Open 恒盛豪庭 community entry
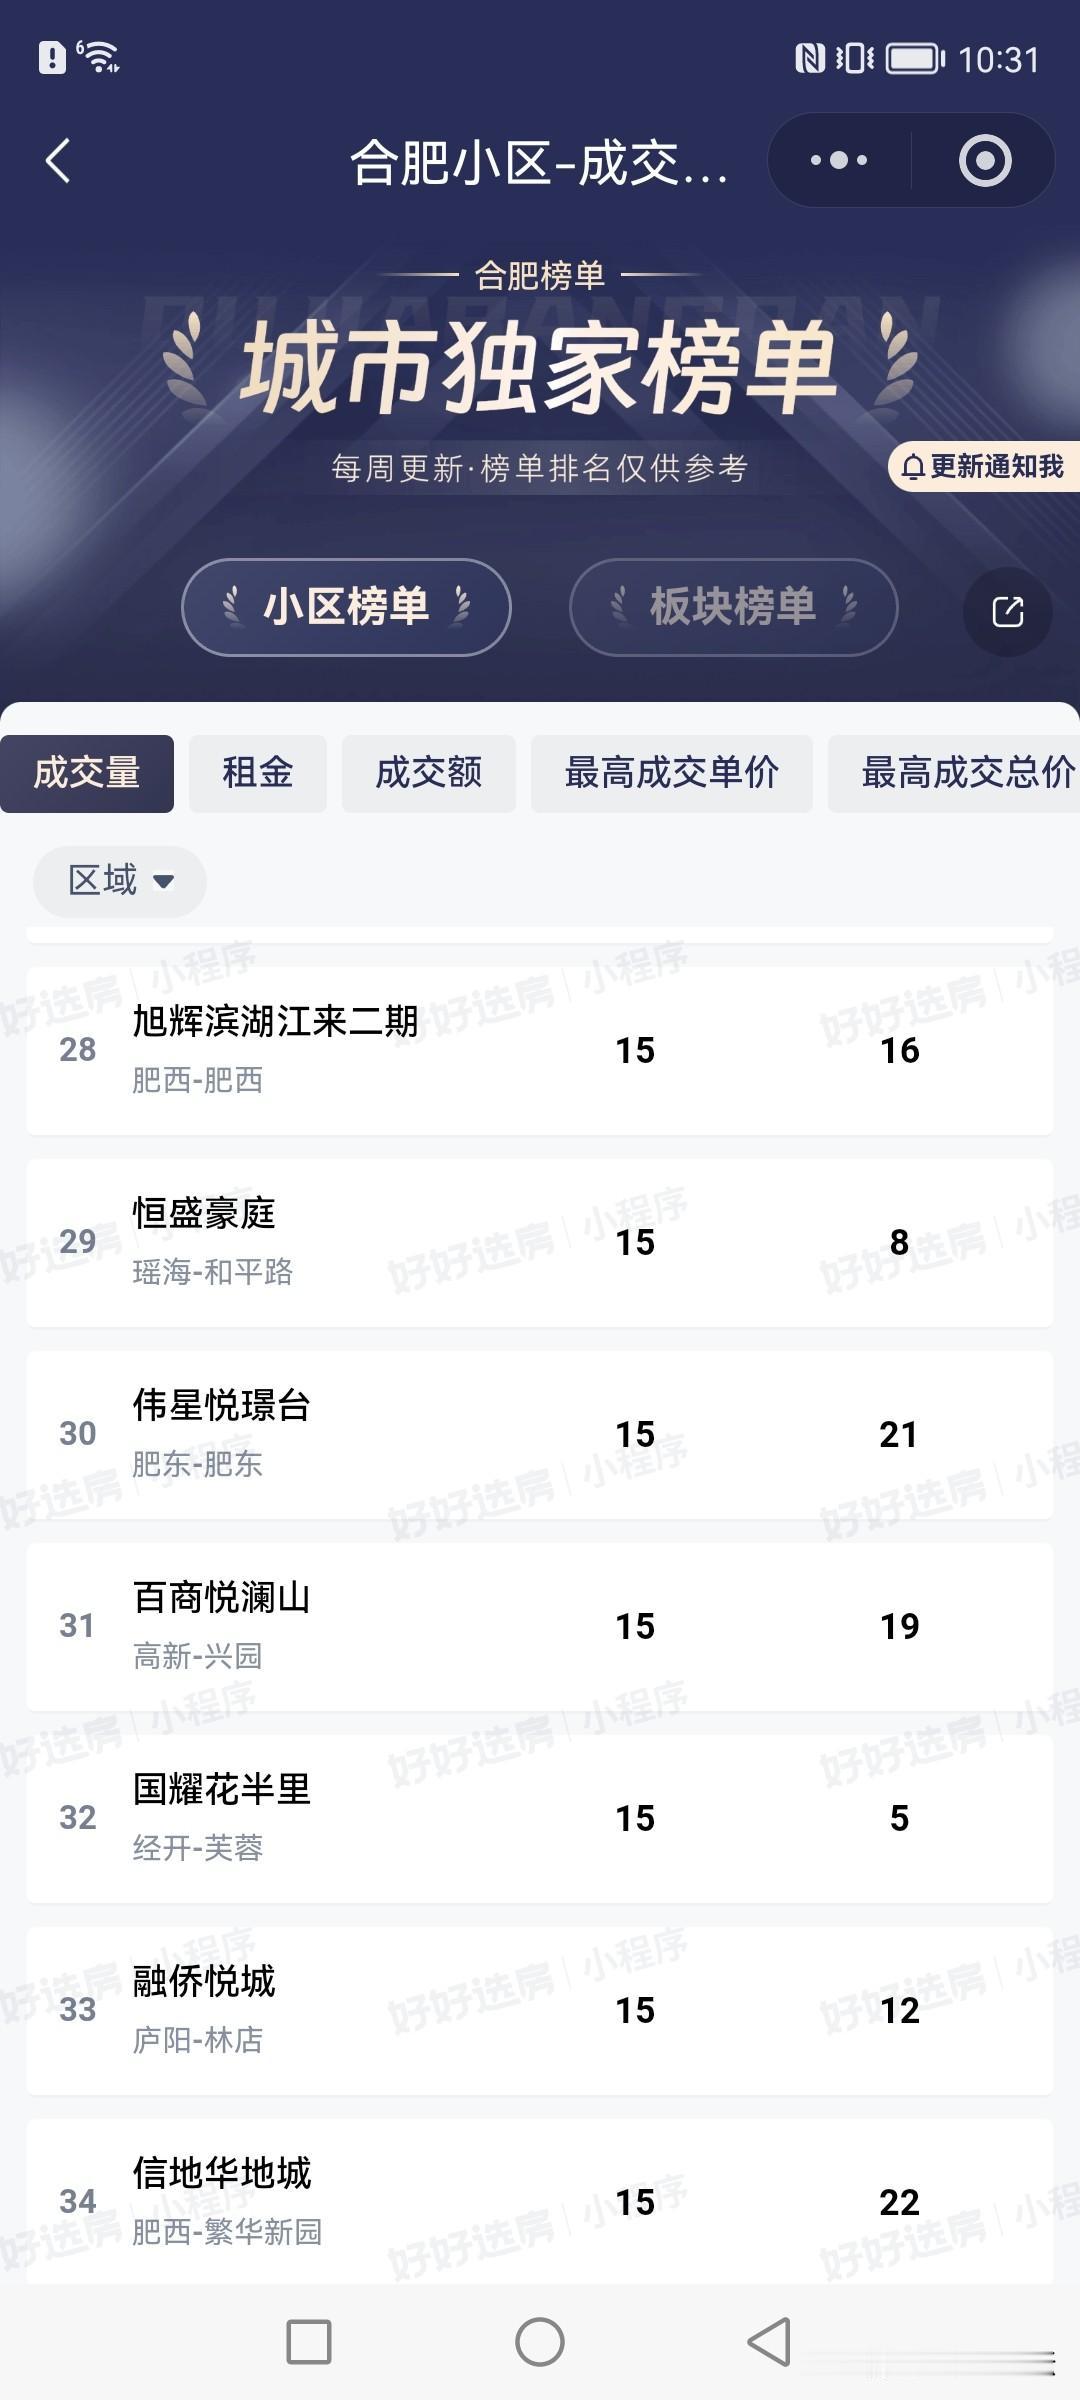This screenshot has width=1080, height=2400. pos(540,1242)
